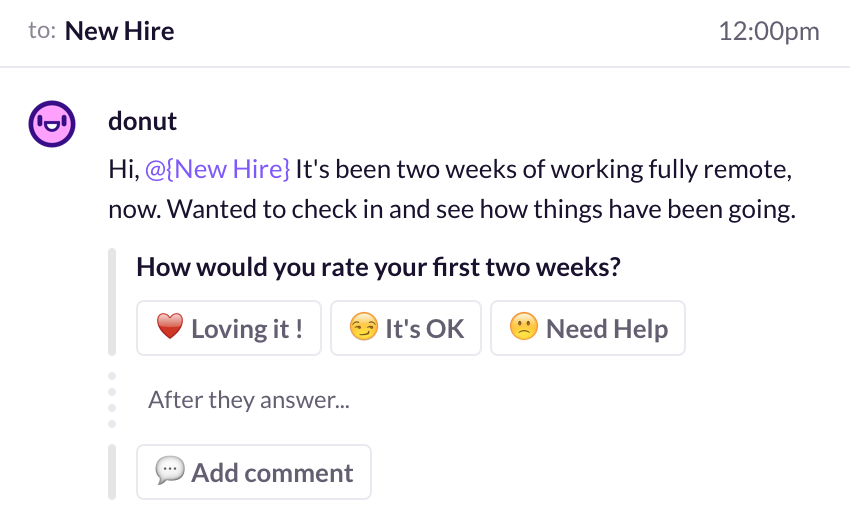Viewport: 850px width, 526px height.
Task: Pick the "Need Help" response button
Action: (x=588, y=328)
